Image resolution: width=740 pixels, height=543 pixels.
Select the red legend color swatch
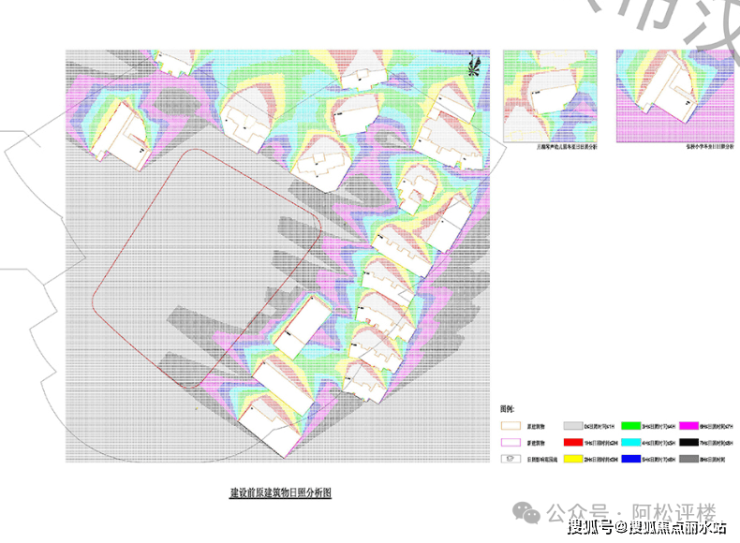[x=573, y=441]
